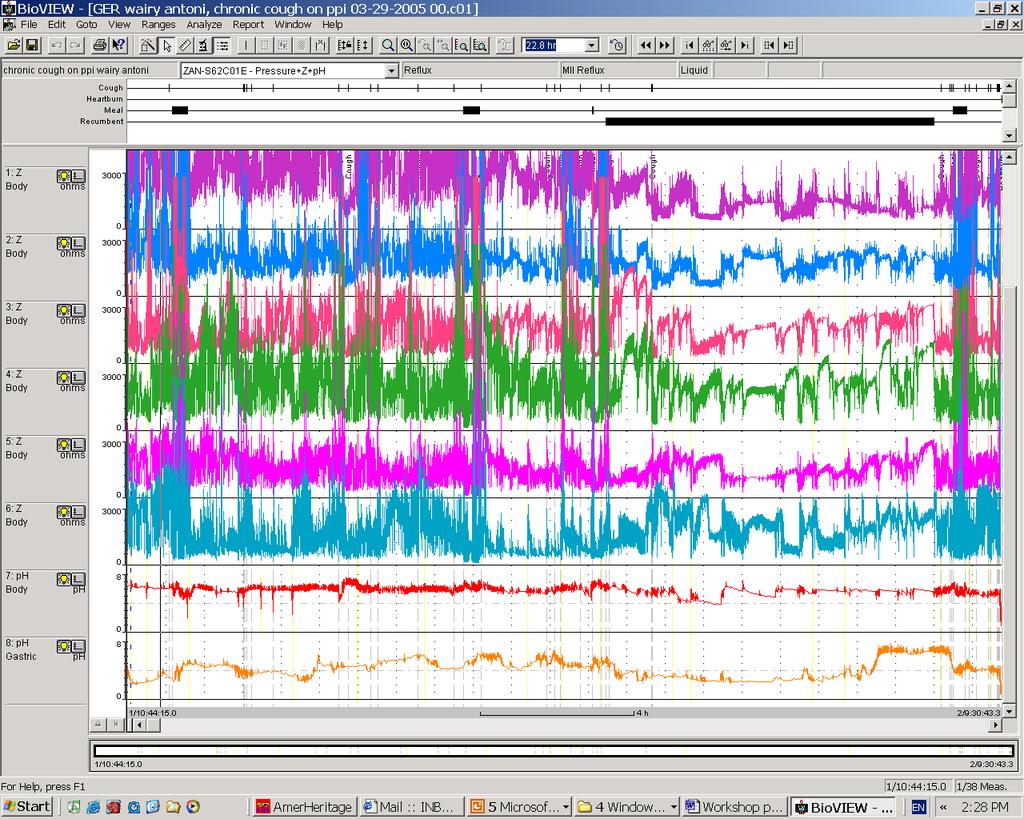Click the Liquid status field
Image resolution: width=1024 pixels, height=819 pixels.
(695, 70)
